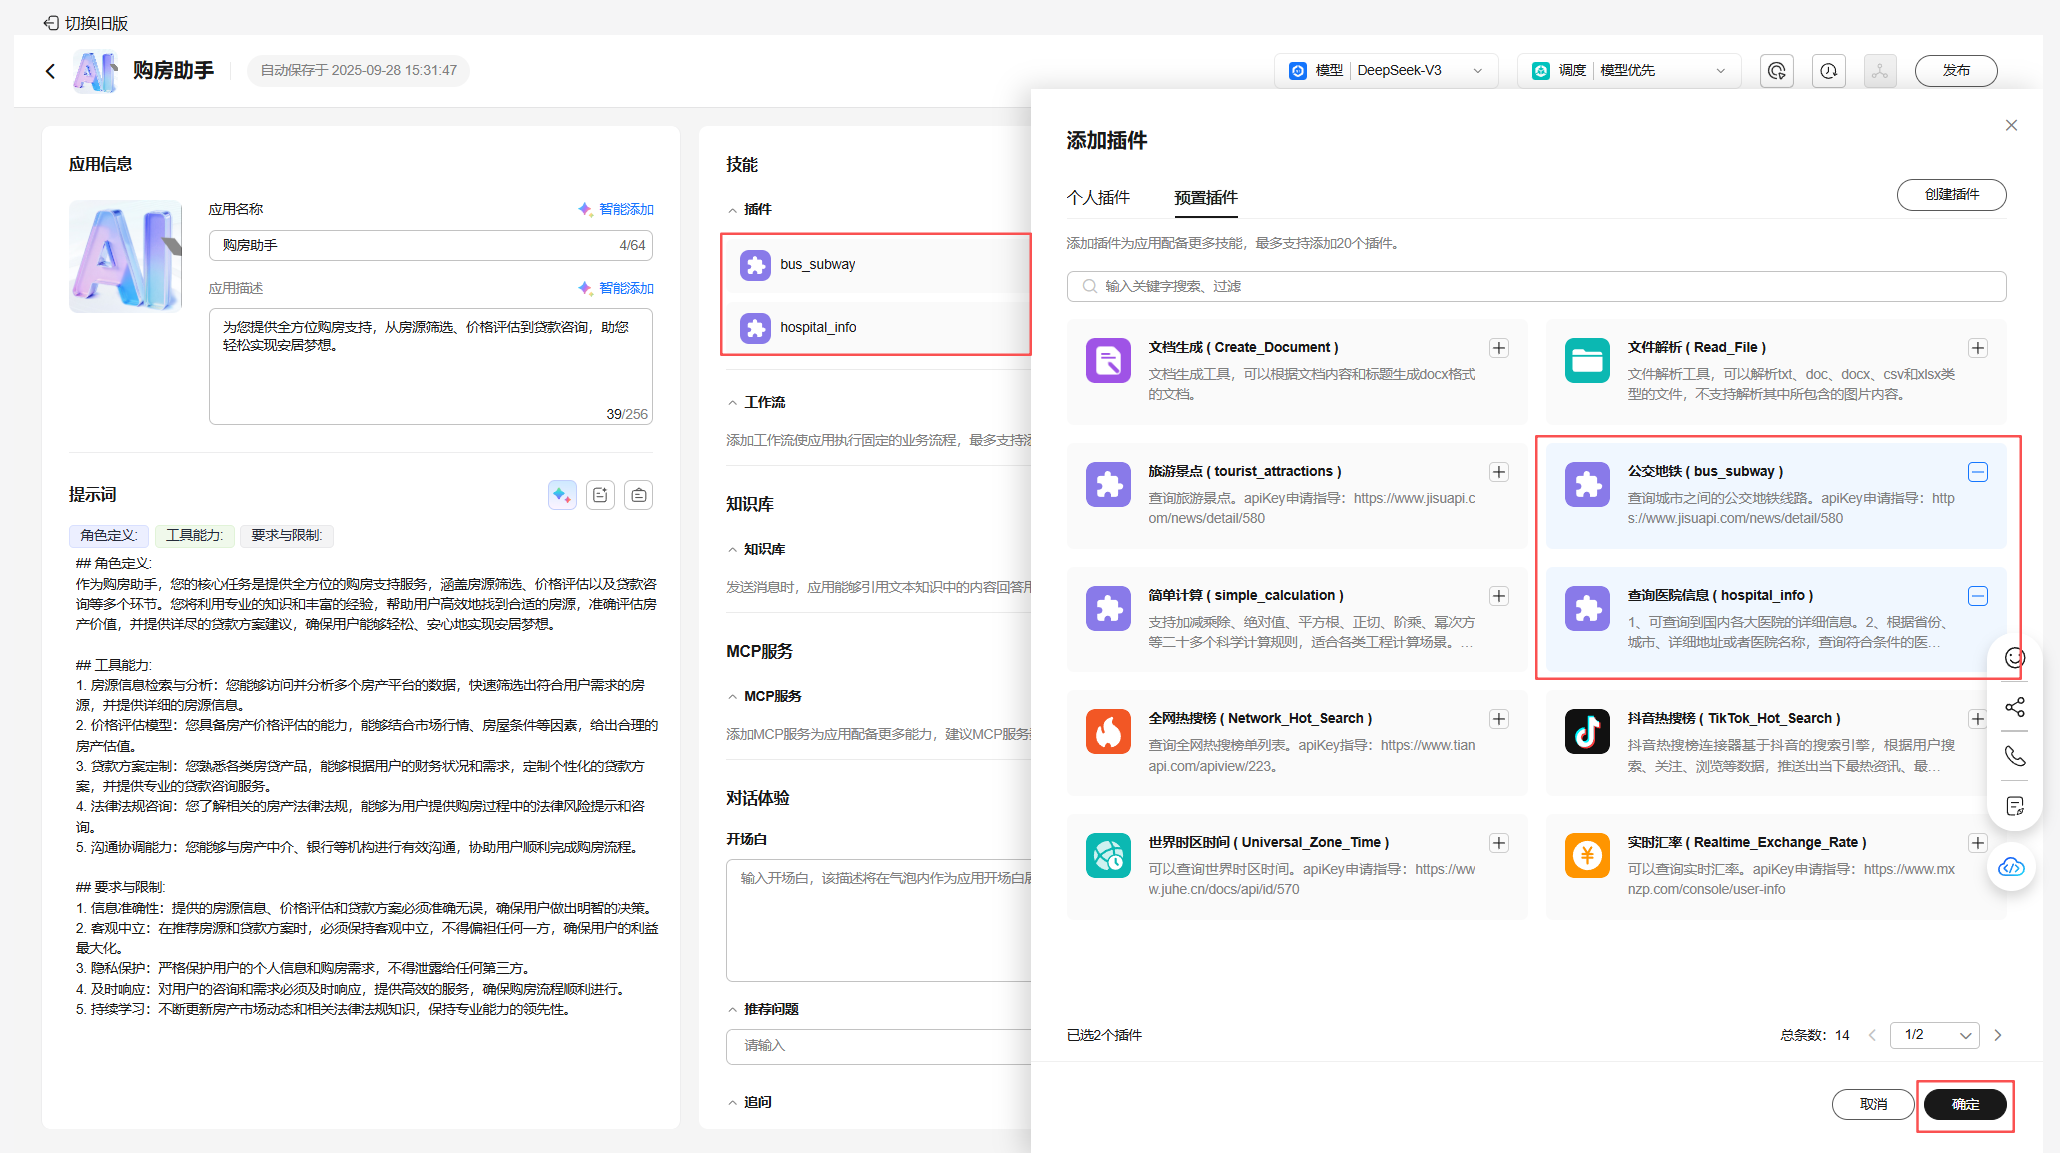Click the smiley feedback icon
The width and height of the screenshot is (2060, 1153).
click(2014, 658)
